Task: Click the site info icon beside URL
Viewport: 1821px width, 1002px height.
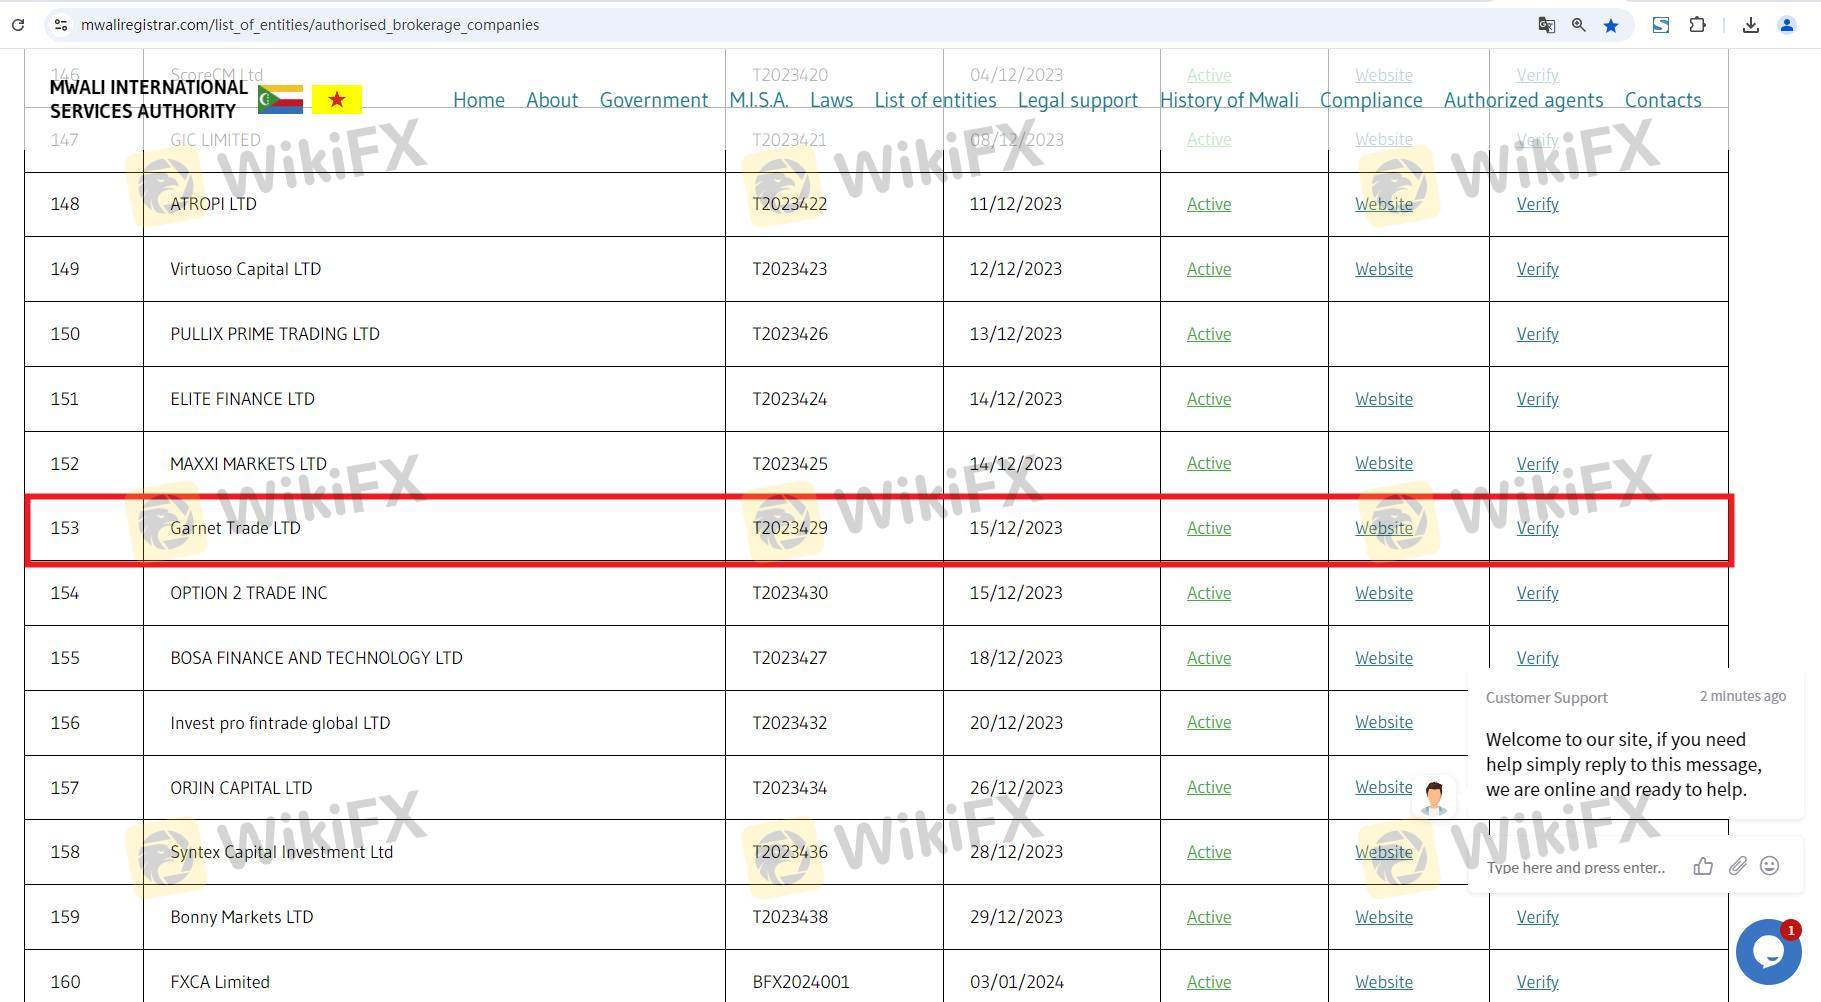Action: tap(61, 25)
